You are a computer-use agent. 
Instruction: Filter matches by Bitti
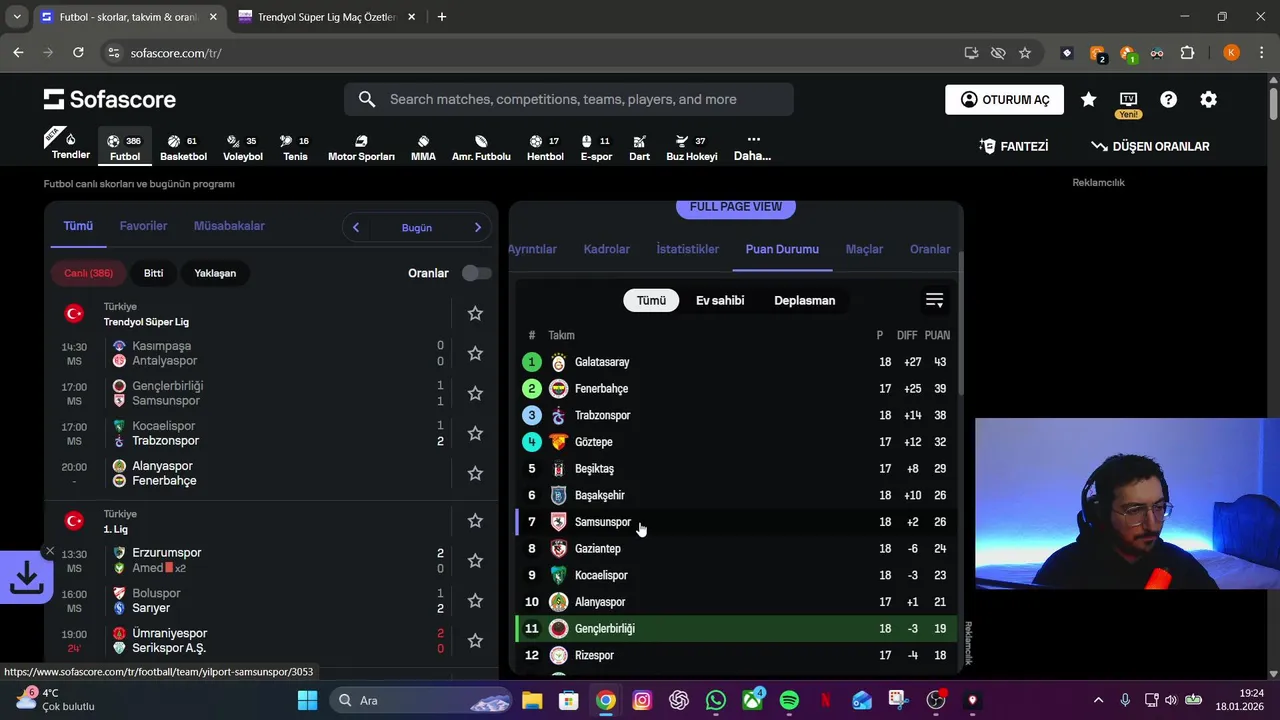coord(153,273)
